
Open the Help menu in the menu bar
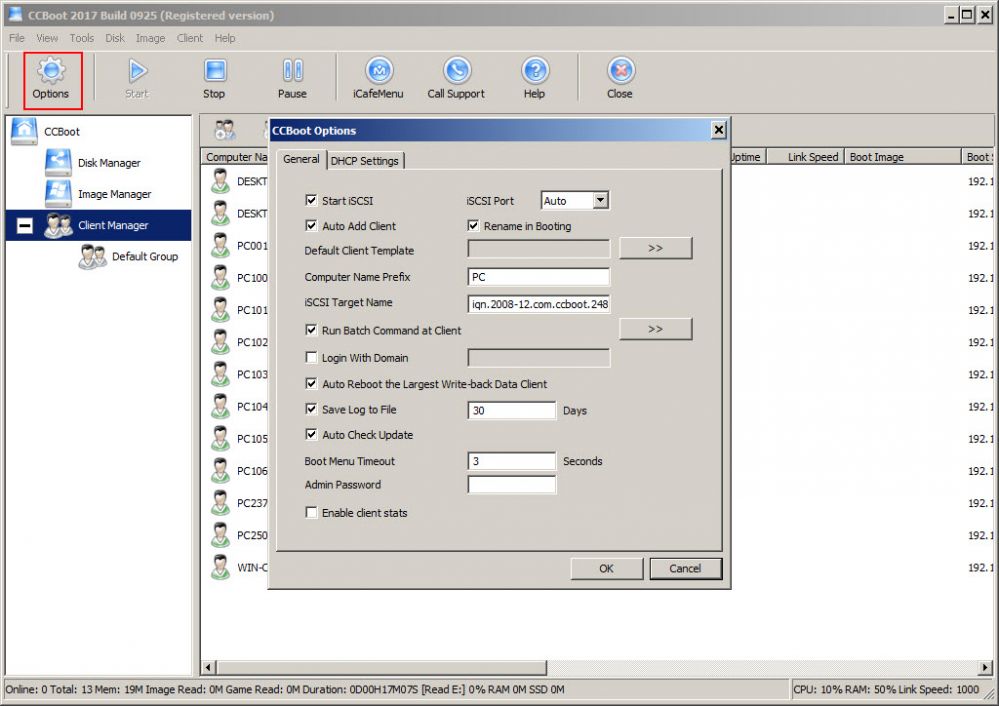click(x=225, y=38)
